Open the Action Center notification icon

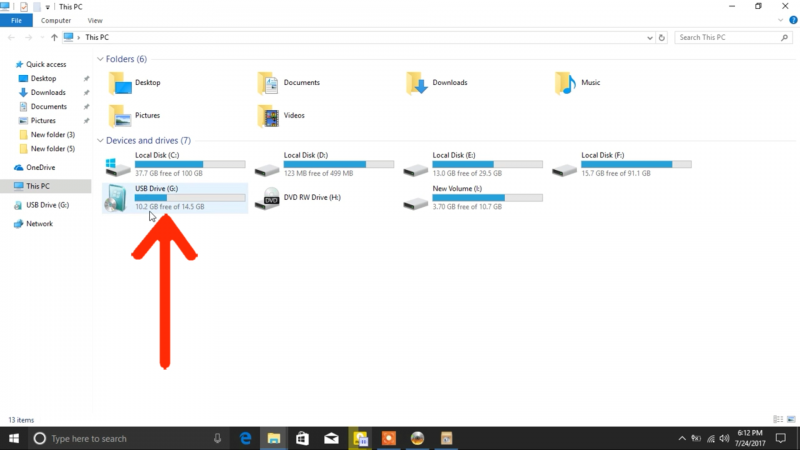(x=781, y=438)
